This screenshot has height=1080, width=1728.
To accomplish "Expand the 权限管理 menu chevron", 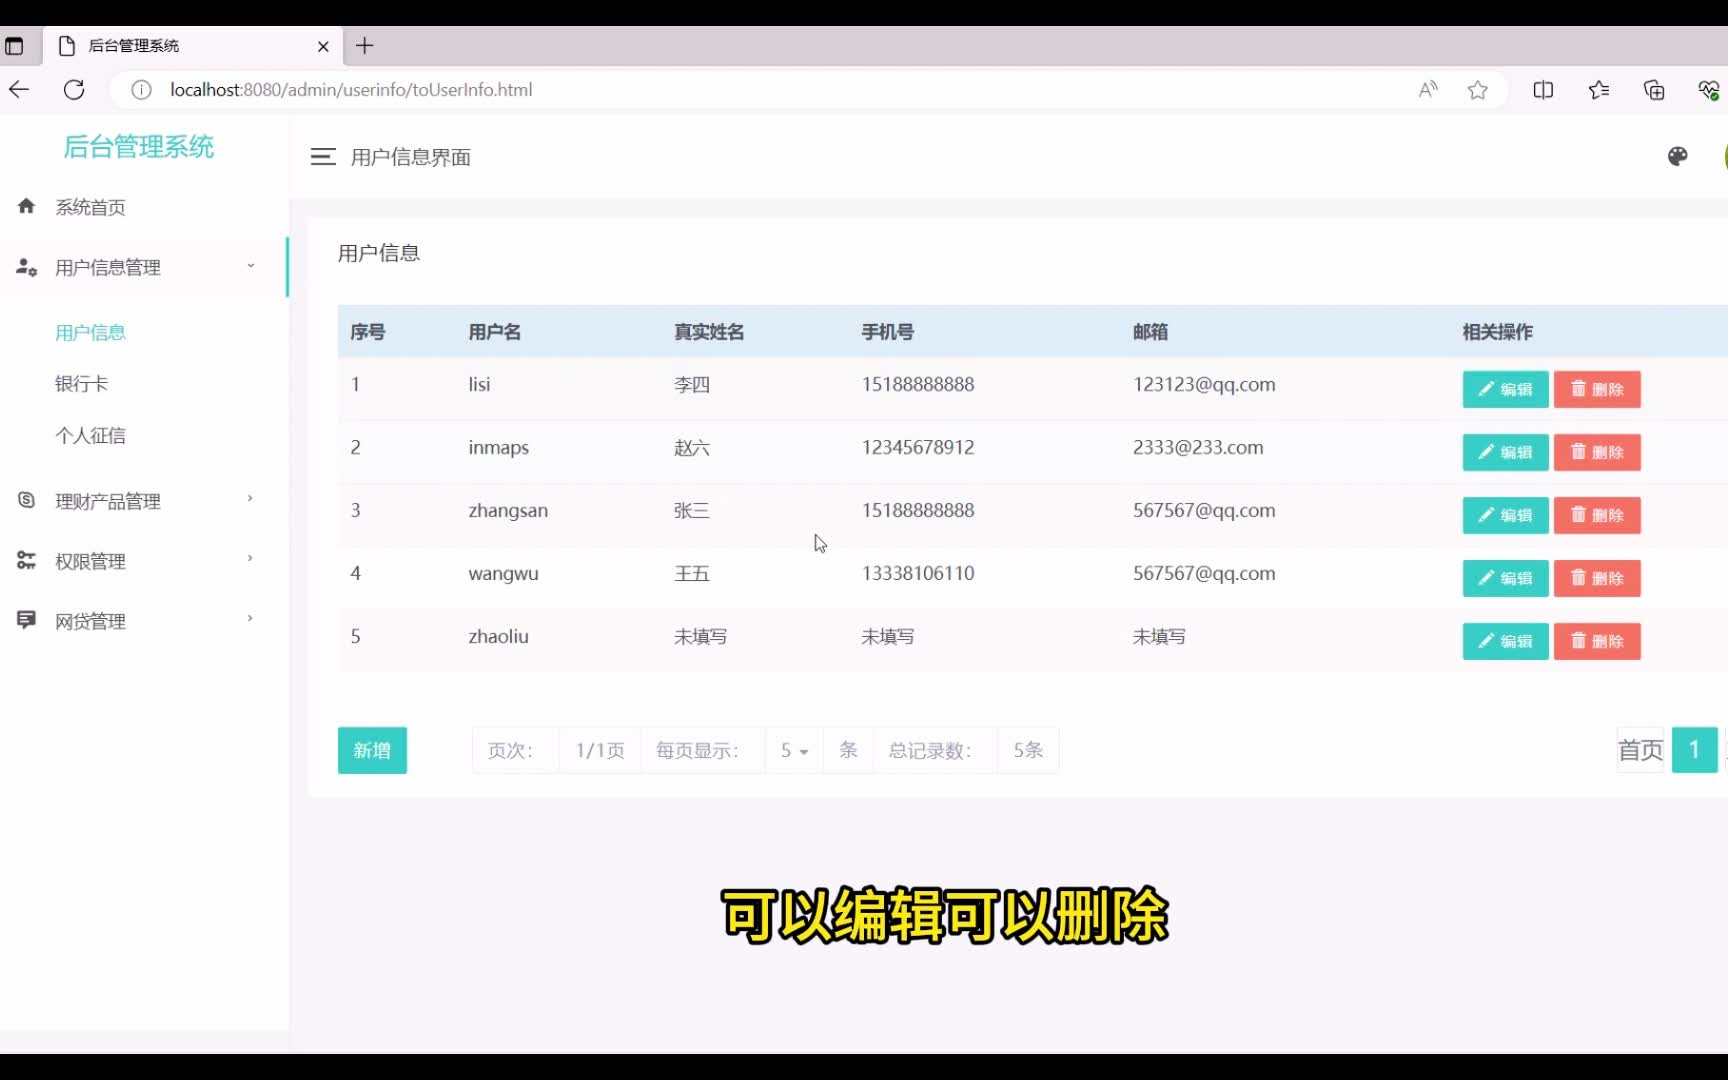I will coord(250,558).
